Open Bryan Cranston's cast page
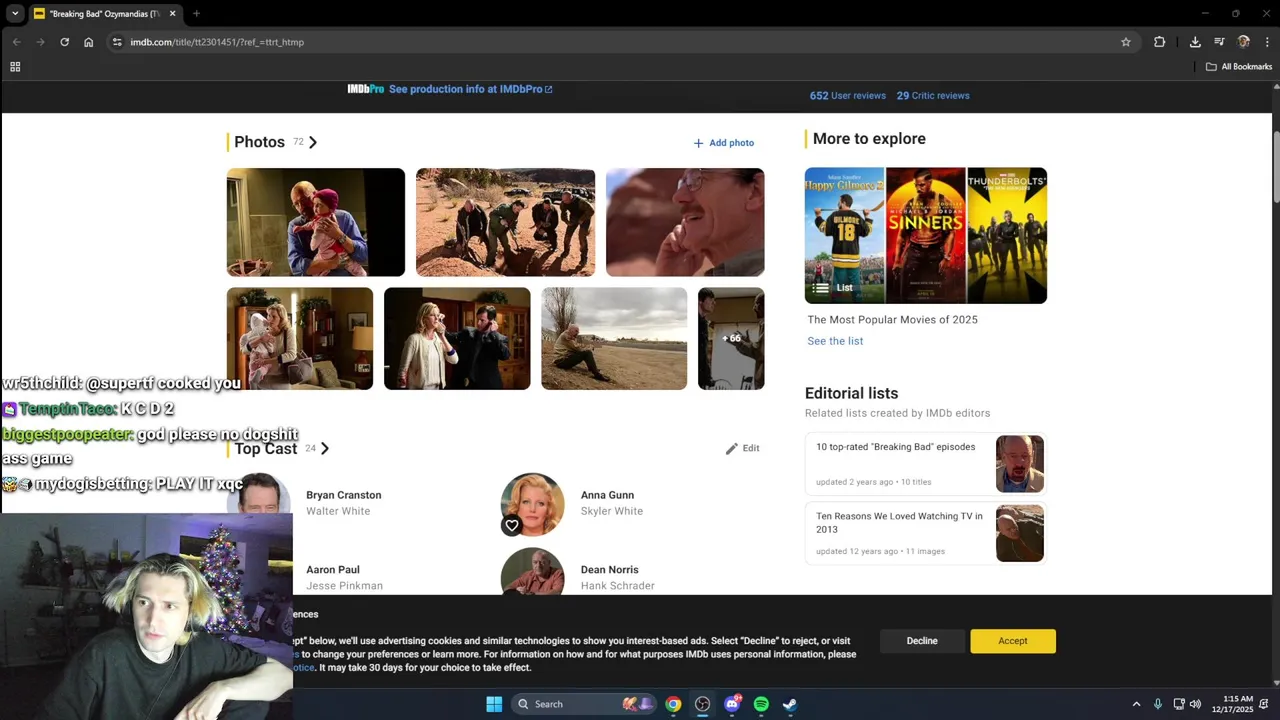Viewport: 1280px width, 720px height. [x=344, y=495]
